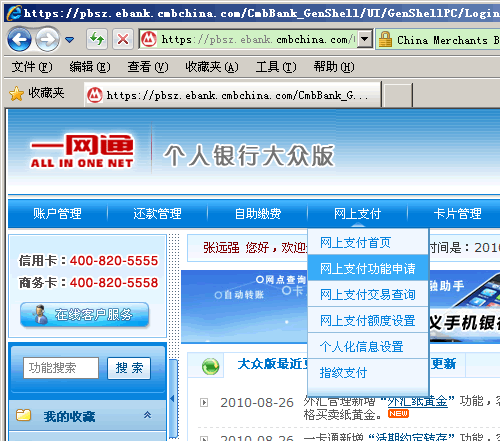Open the 文件(F) menu
Screen dimensions: 500x441
32,67
